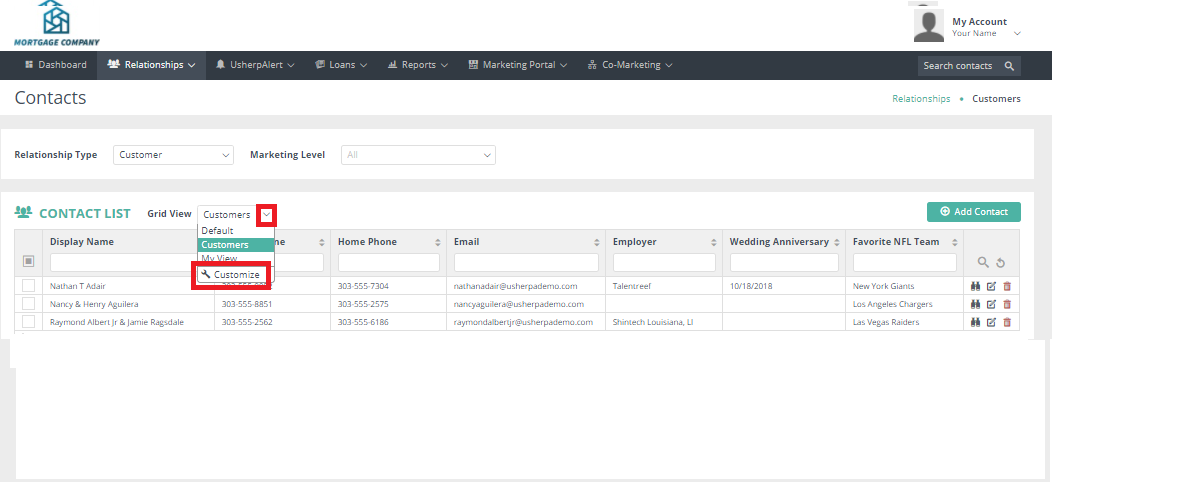Click the mortgage company logo
The height and width of the screenshot is (482, 1182).
coord(56,24)
